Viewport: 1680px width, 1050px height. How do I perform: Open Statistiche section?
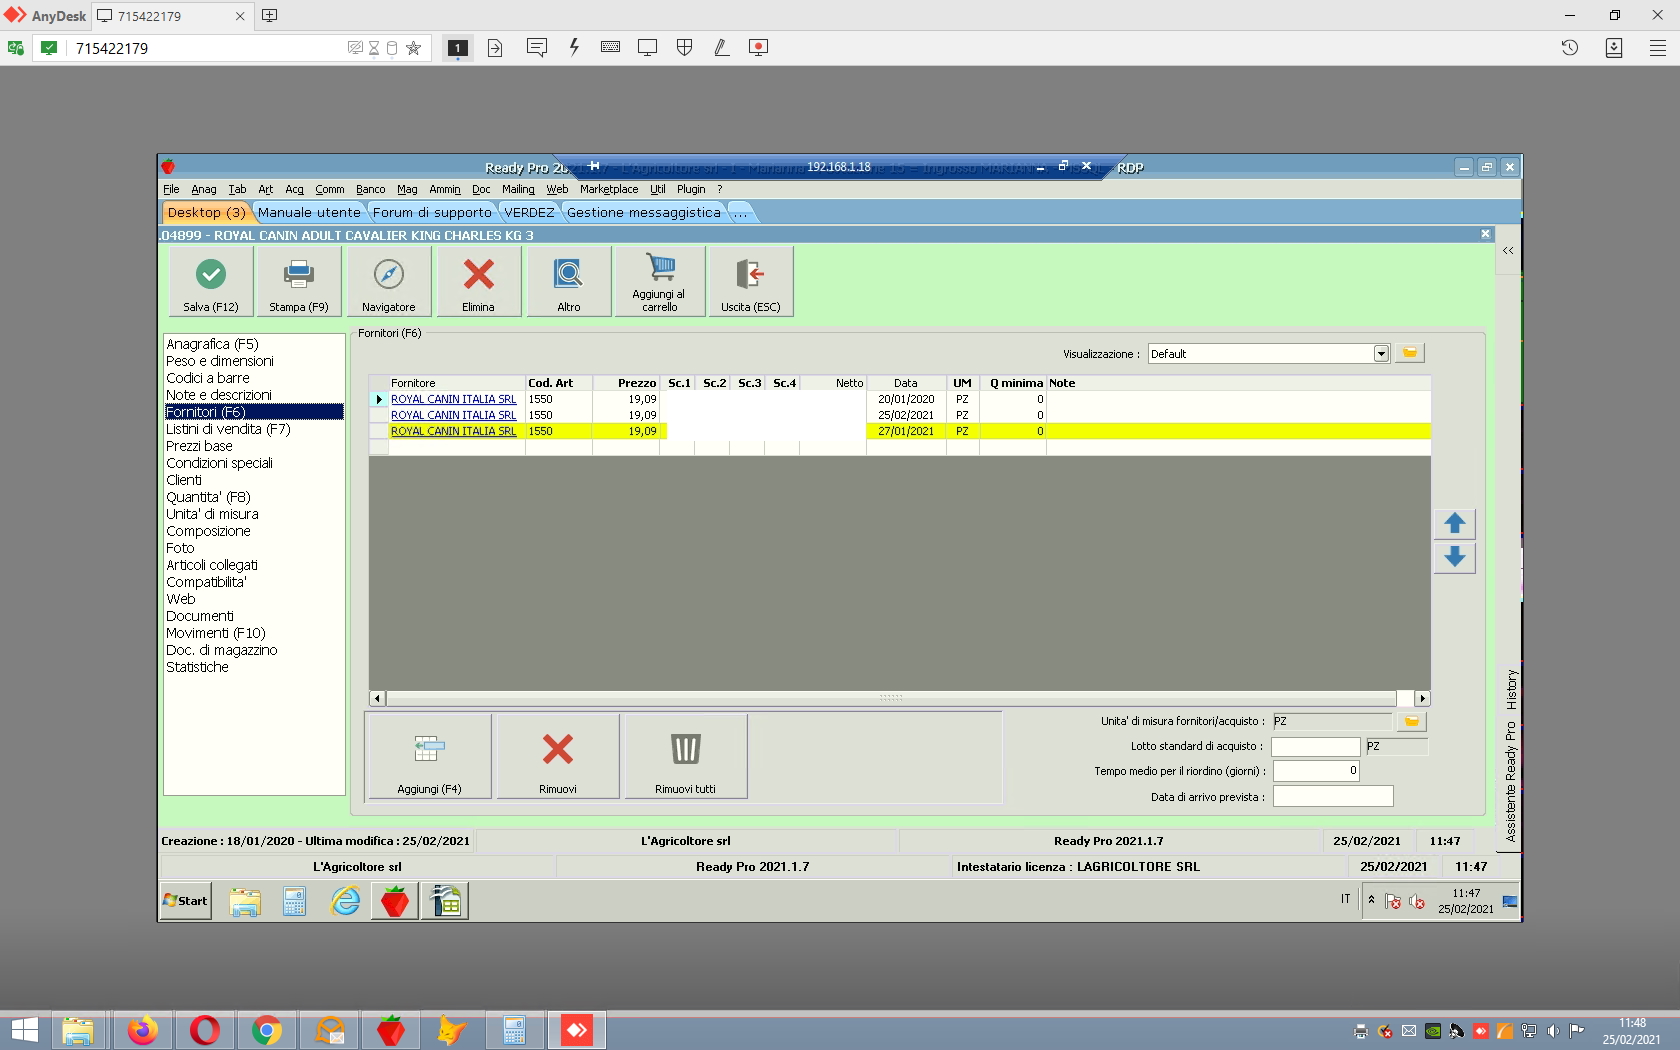click(x=197, y=667)
